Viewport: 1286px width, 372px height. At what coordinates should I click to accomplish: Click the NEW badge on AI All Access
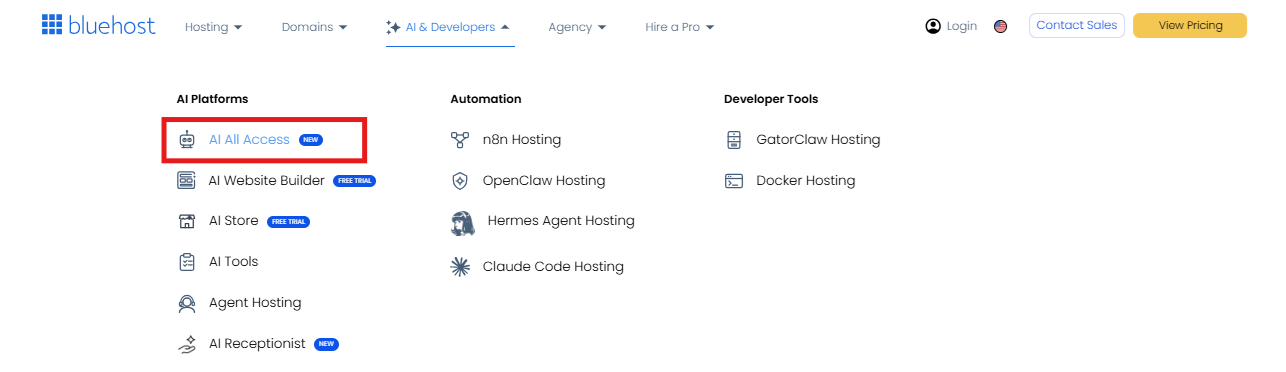(x=311, y=140)
